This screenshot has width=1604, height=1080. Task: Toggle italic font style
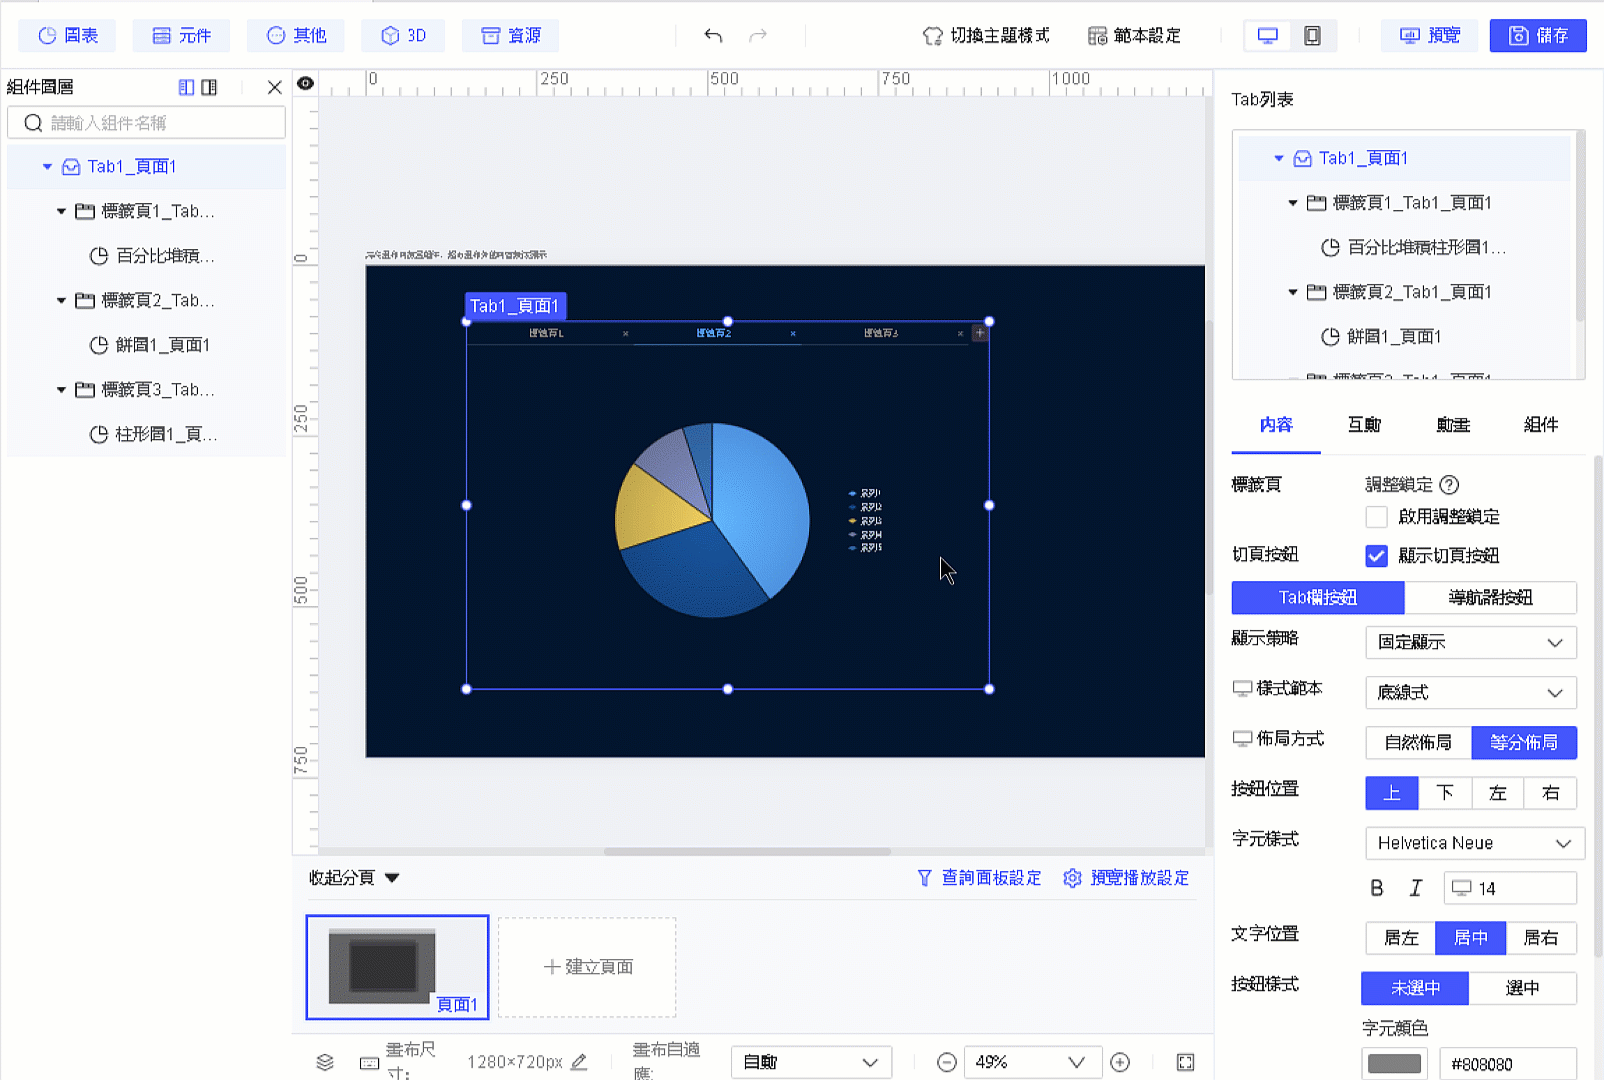1415,888
